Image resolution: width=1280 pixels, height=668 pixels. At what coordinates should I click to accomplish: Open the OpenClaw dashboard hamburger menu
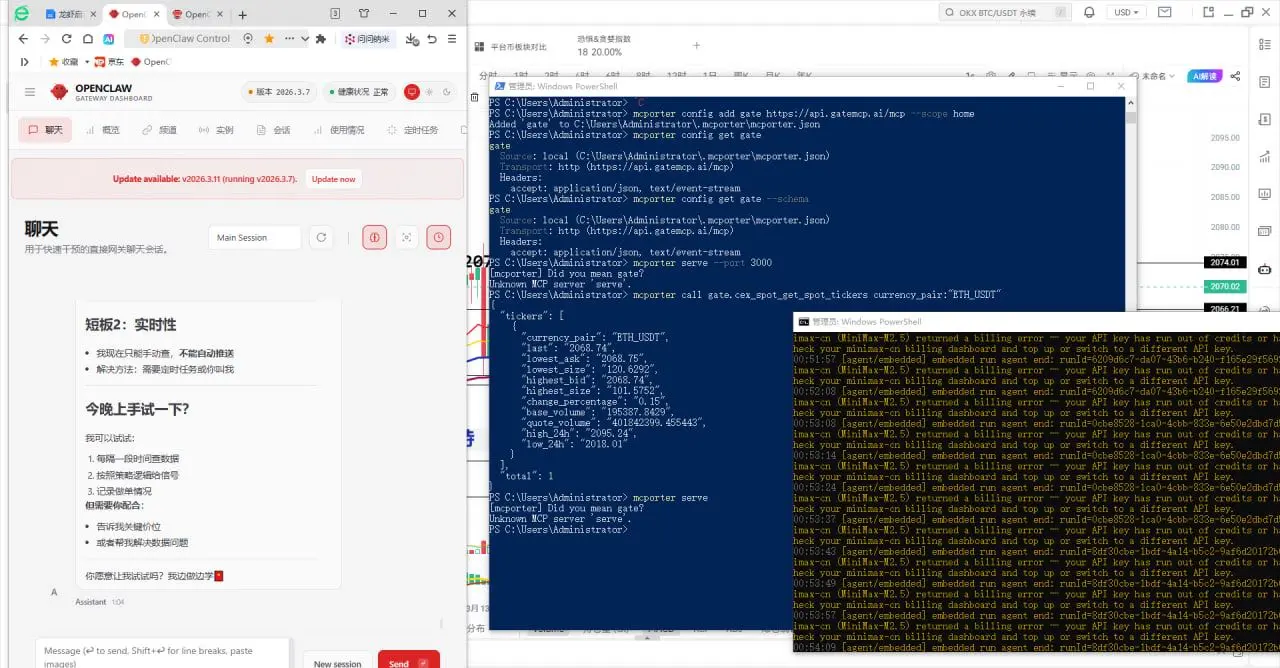[29, 92]
